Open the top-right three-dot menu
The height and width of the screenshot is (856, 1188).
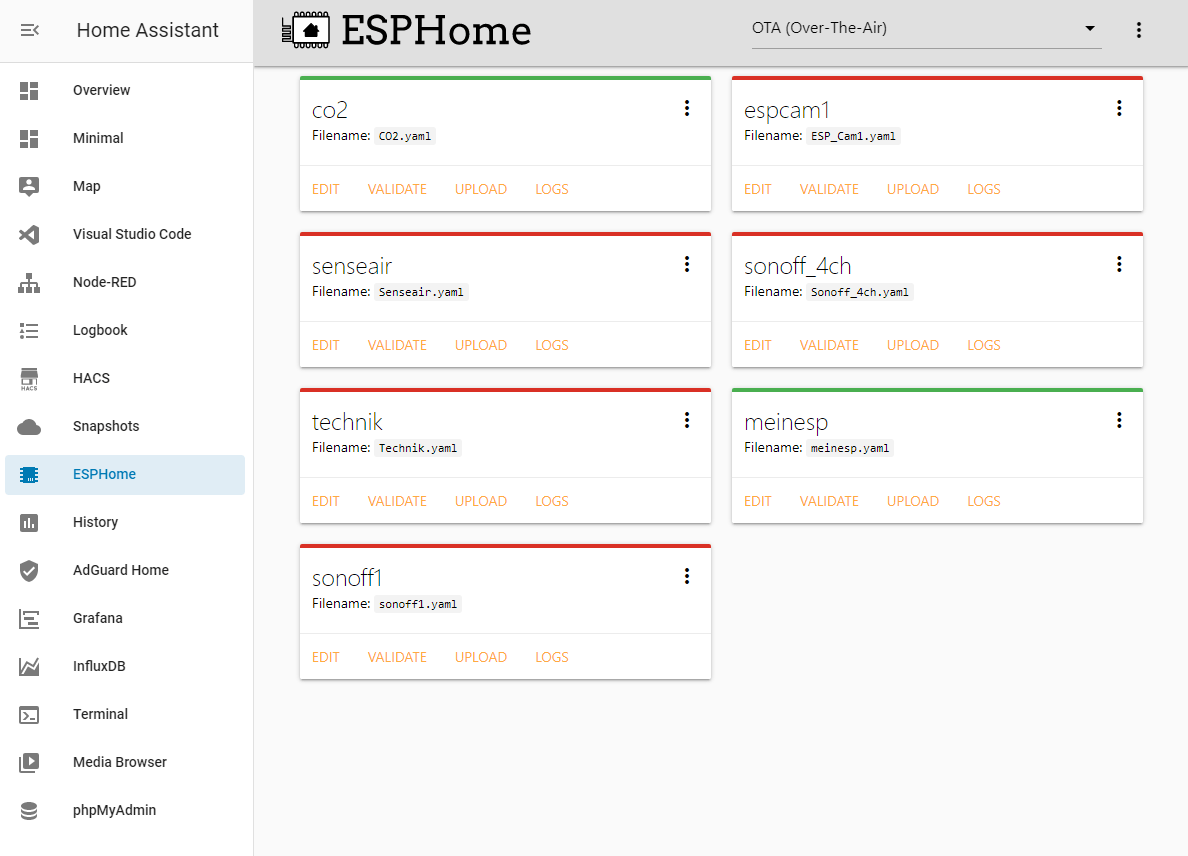[x=1139, y=30]
